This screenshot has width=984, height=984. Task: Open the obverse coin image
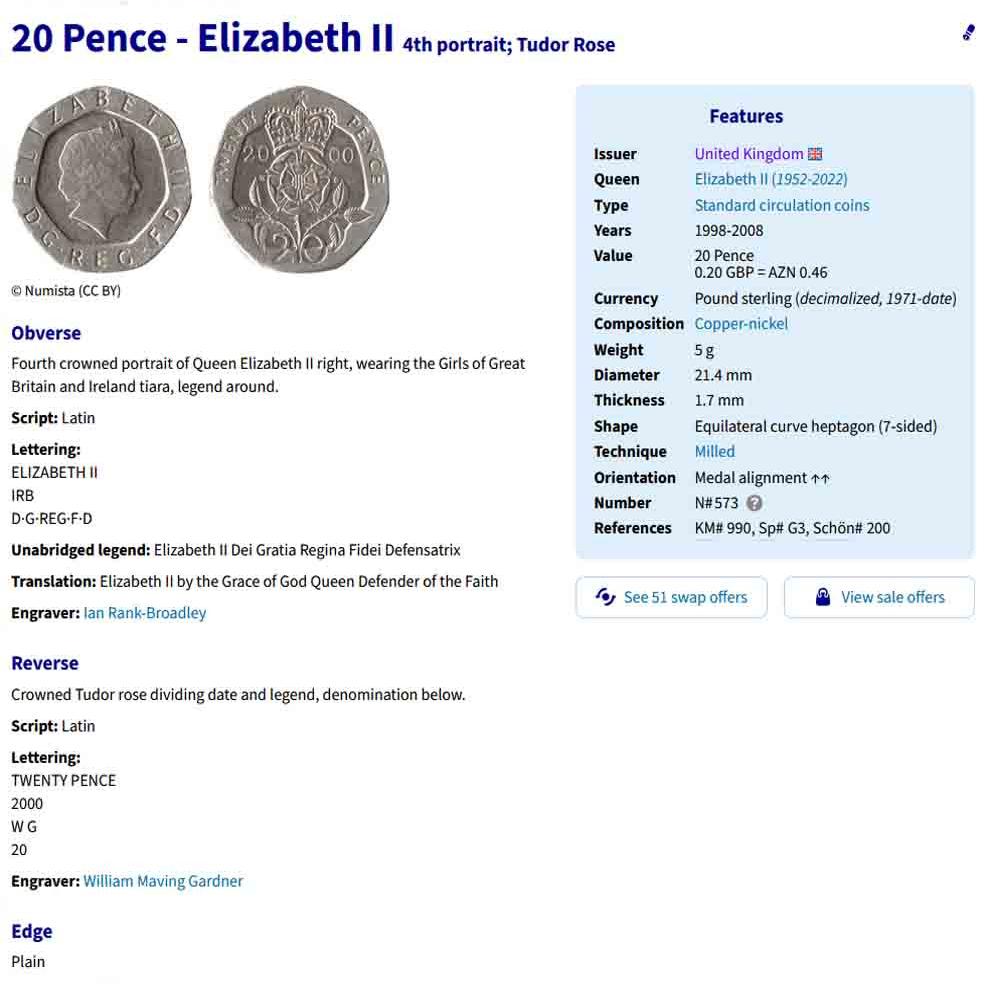pos(102,179)
